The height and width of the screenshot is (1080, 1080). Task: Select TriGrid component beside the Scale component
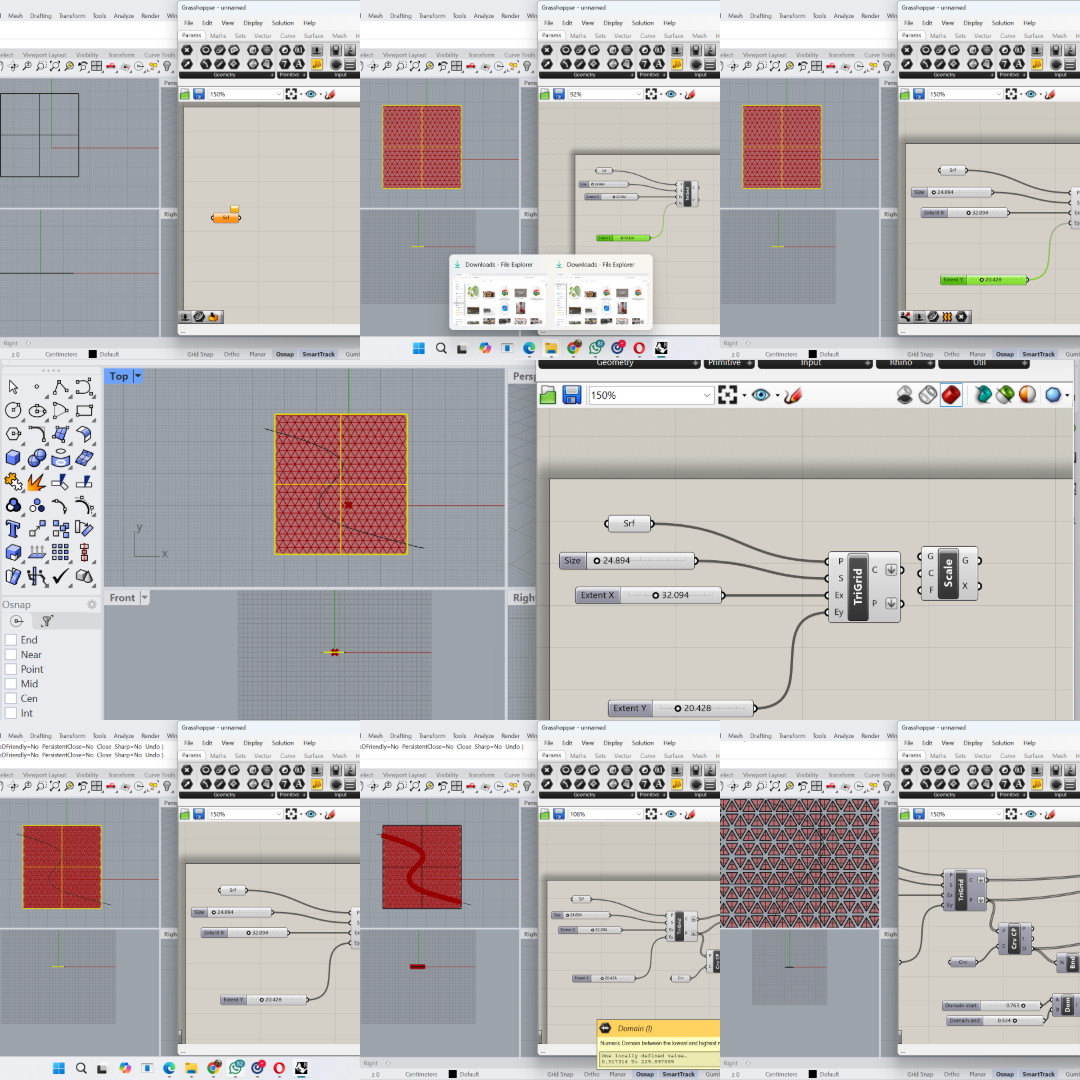864,586
